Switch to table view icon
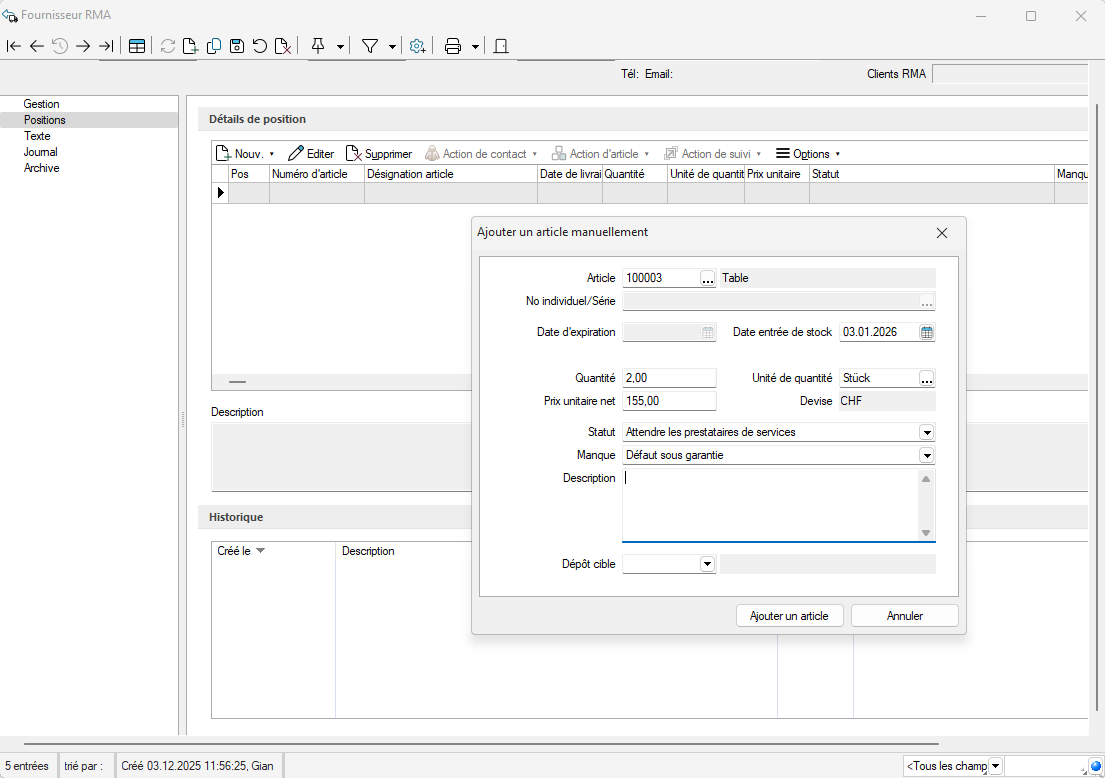Image resolution: width=1105 pixels, height=778 pixels. [x=137, y=46]
